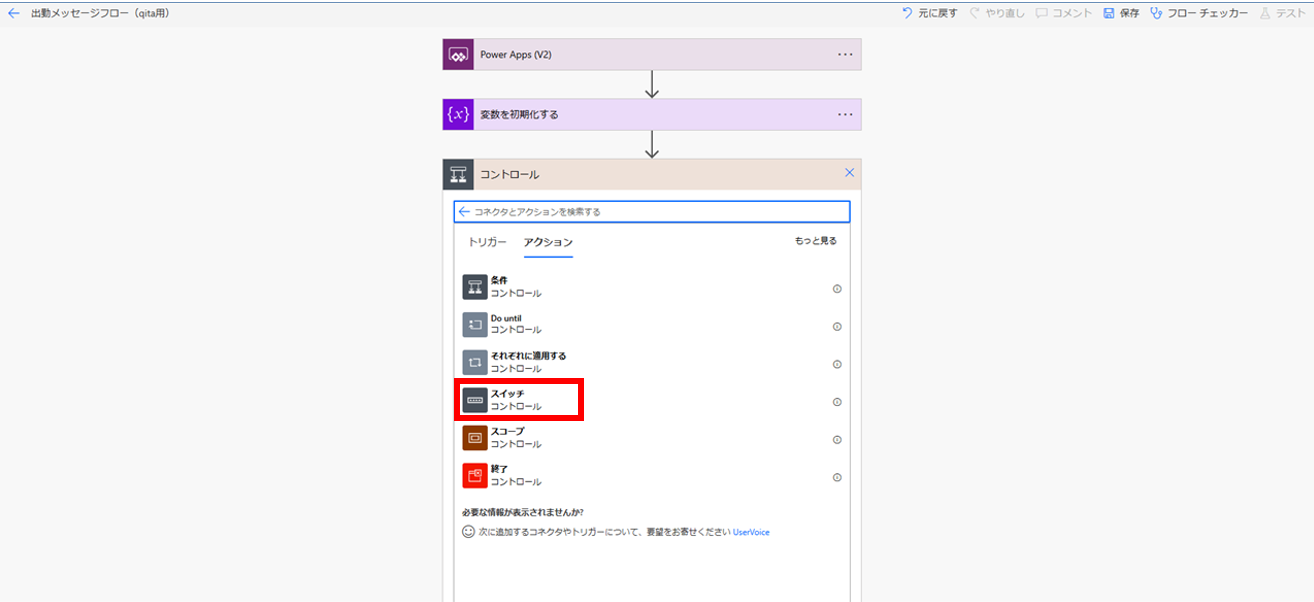The height and width of the screenshot is (602, 1314).
Task: Save the flow with 保存
Action: pyautogui.click(x=1121, y=13)
